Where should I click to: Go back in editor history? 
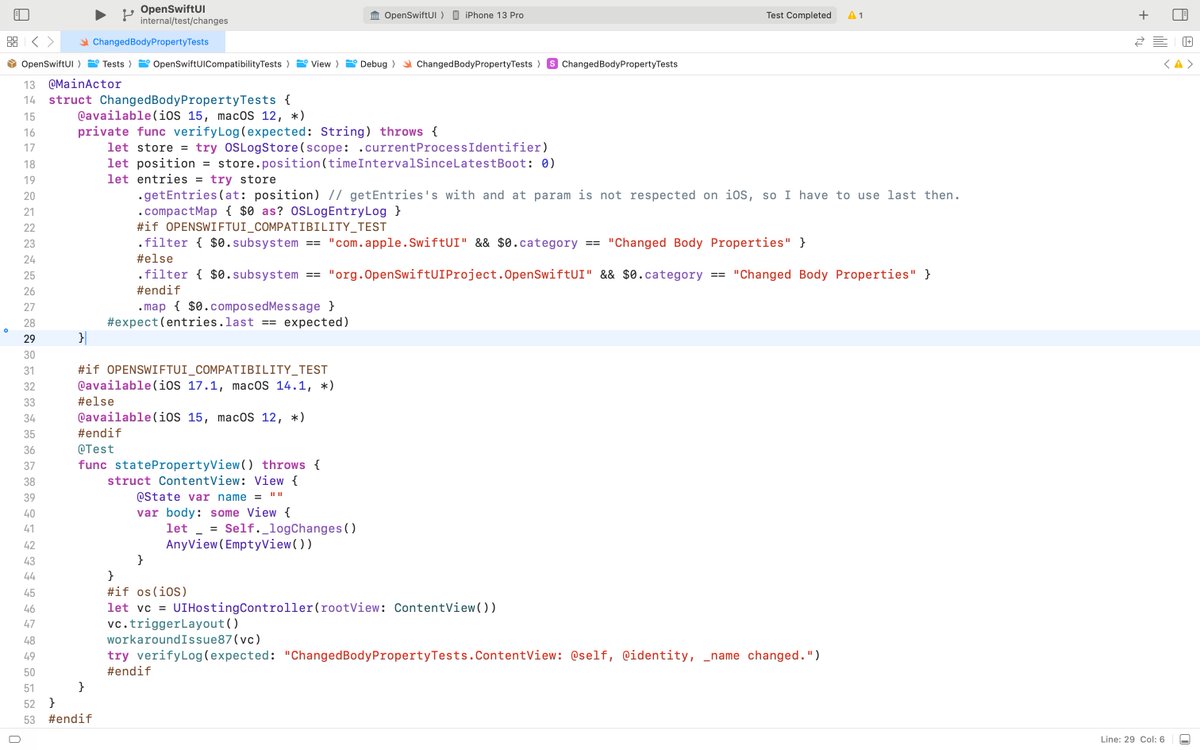[x=34, y=42]
